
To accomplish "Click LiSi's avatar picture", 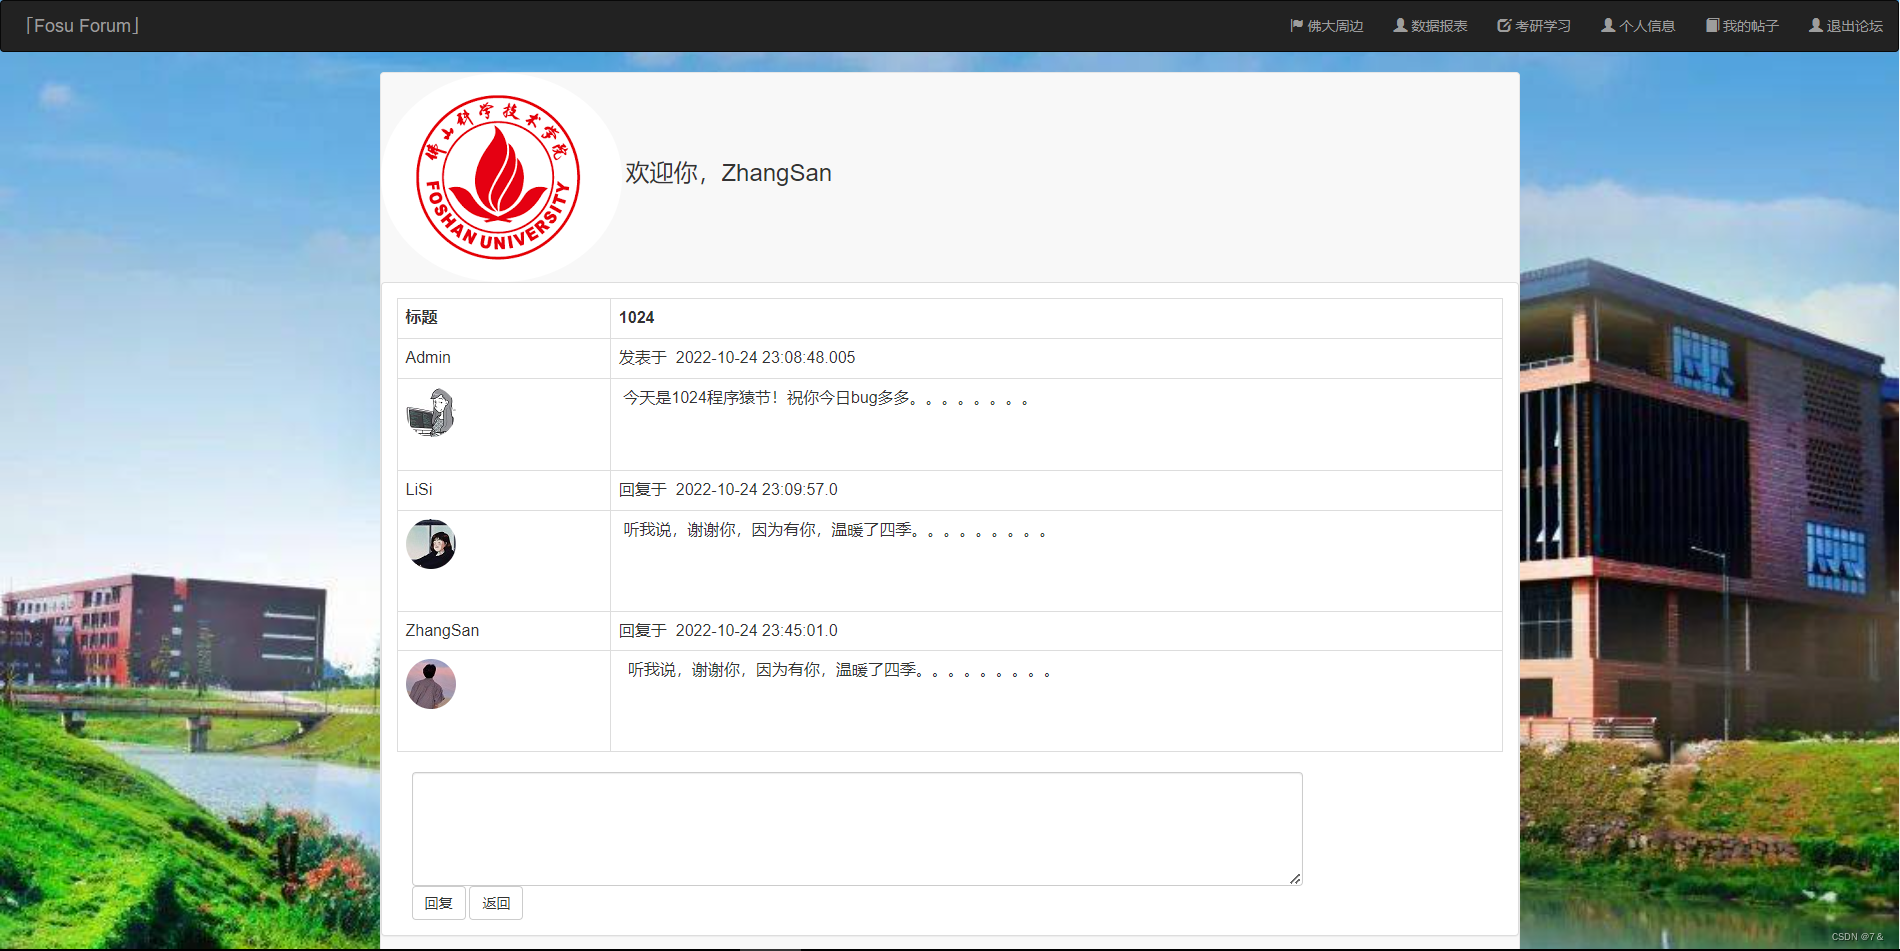I will (431, 544).
